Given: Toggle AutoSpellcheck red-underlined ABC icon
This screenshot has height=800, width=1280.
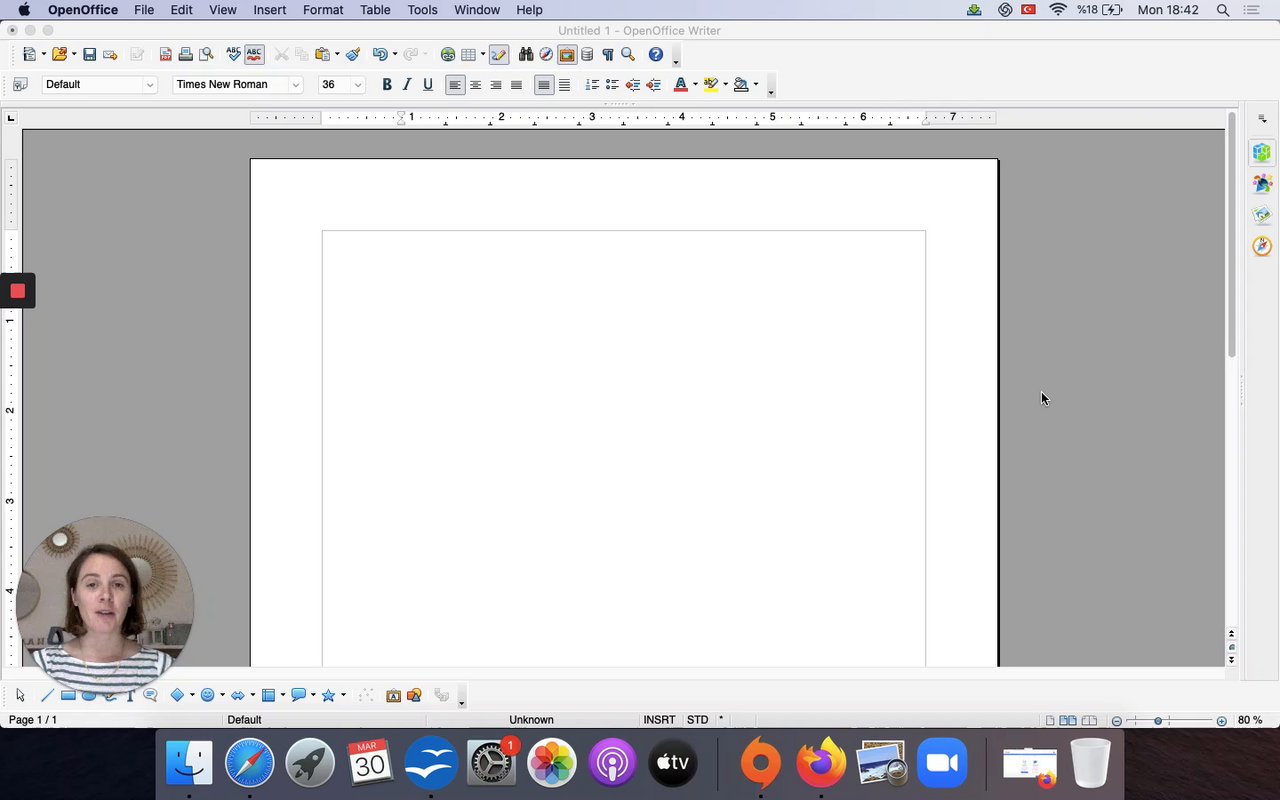Looking at the screenshot, I should [x=254, y=54].
